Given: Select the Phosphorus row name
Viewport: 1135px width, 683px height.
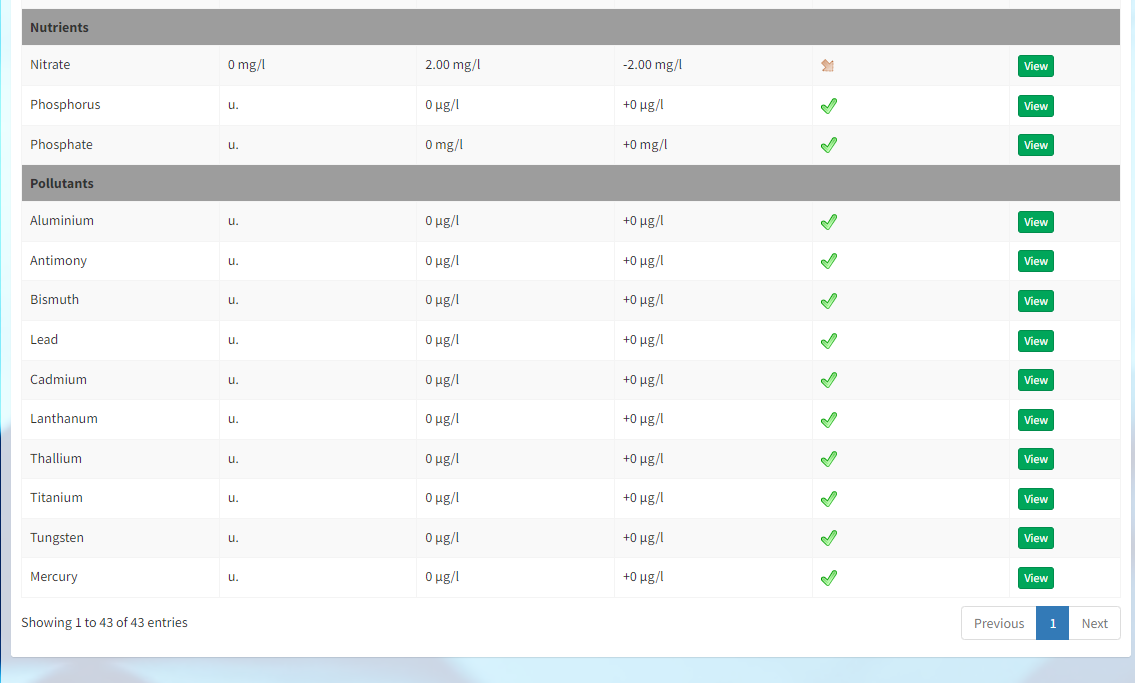Looking at the screenshot, I should coord(65,104).
